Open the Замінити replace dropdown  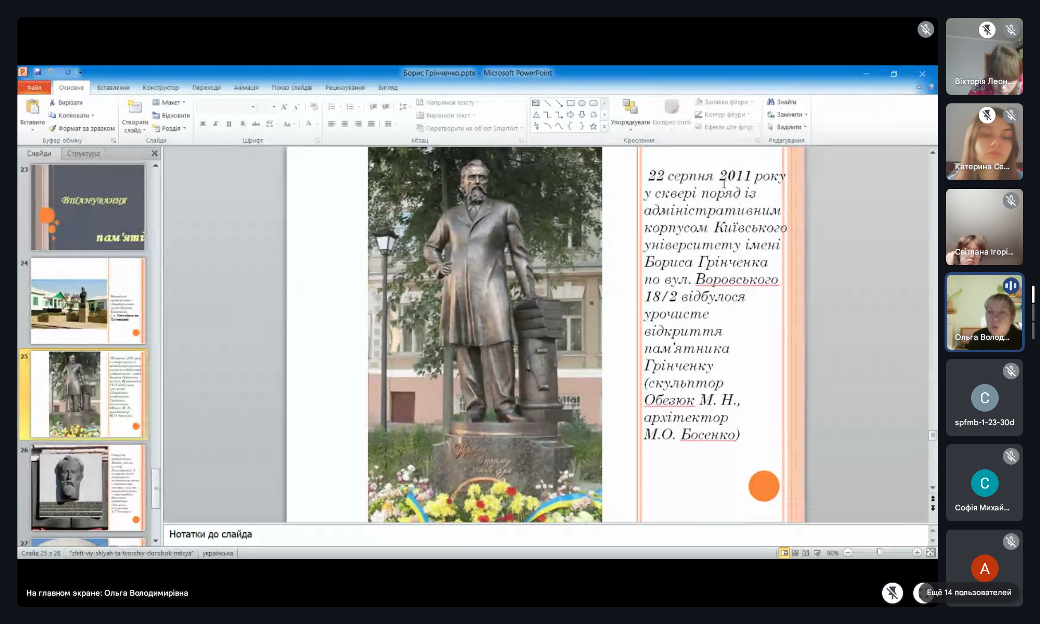[791, 114]
